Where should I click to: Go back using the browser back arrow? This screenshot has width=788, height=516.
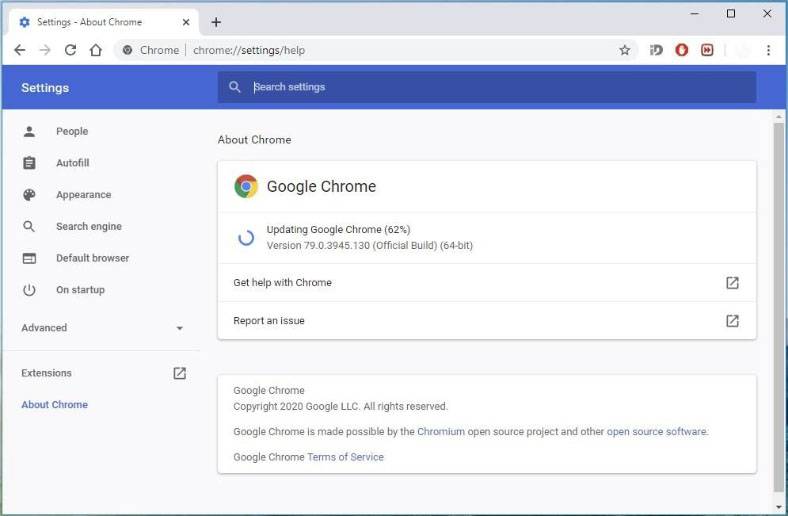20,50
